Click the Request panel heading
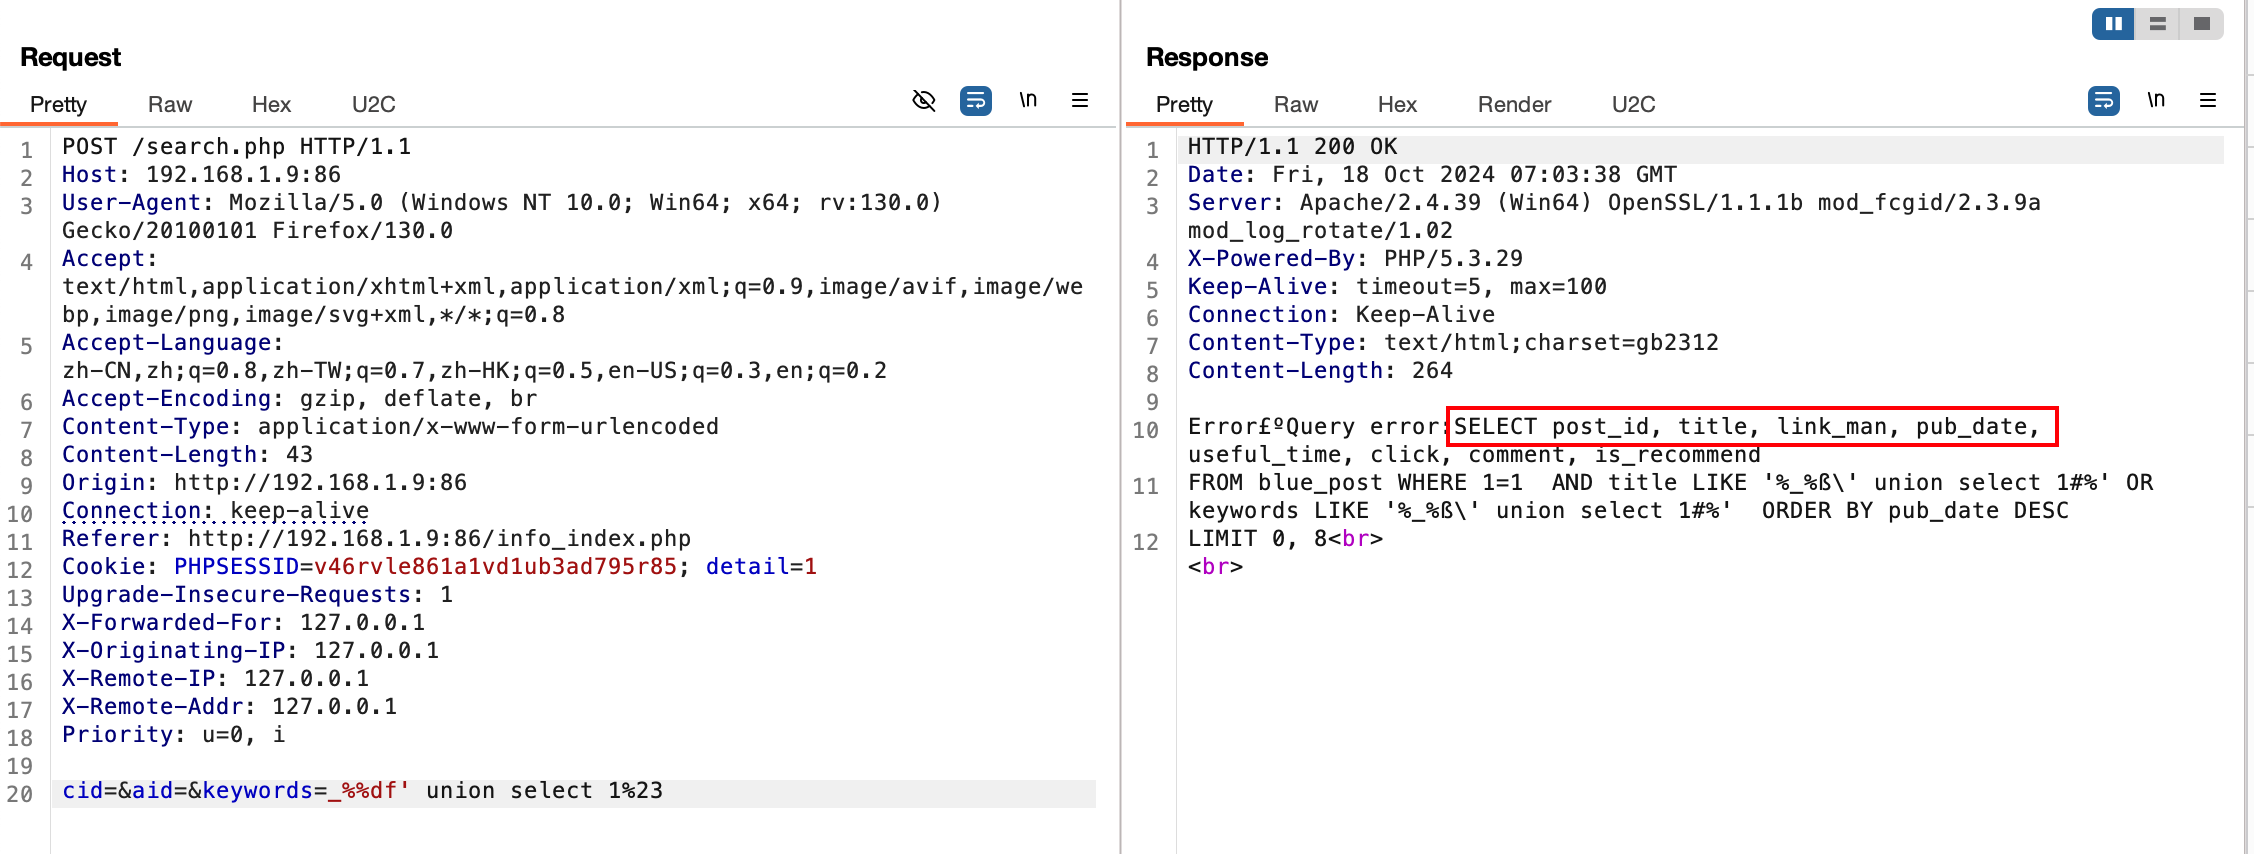The image size is (2254, 854). pos(70,57)
